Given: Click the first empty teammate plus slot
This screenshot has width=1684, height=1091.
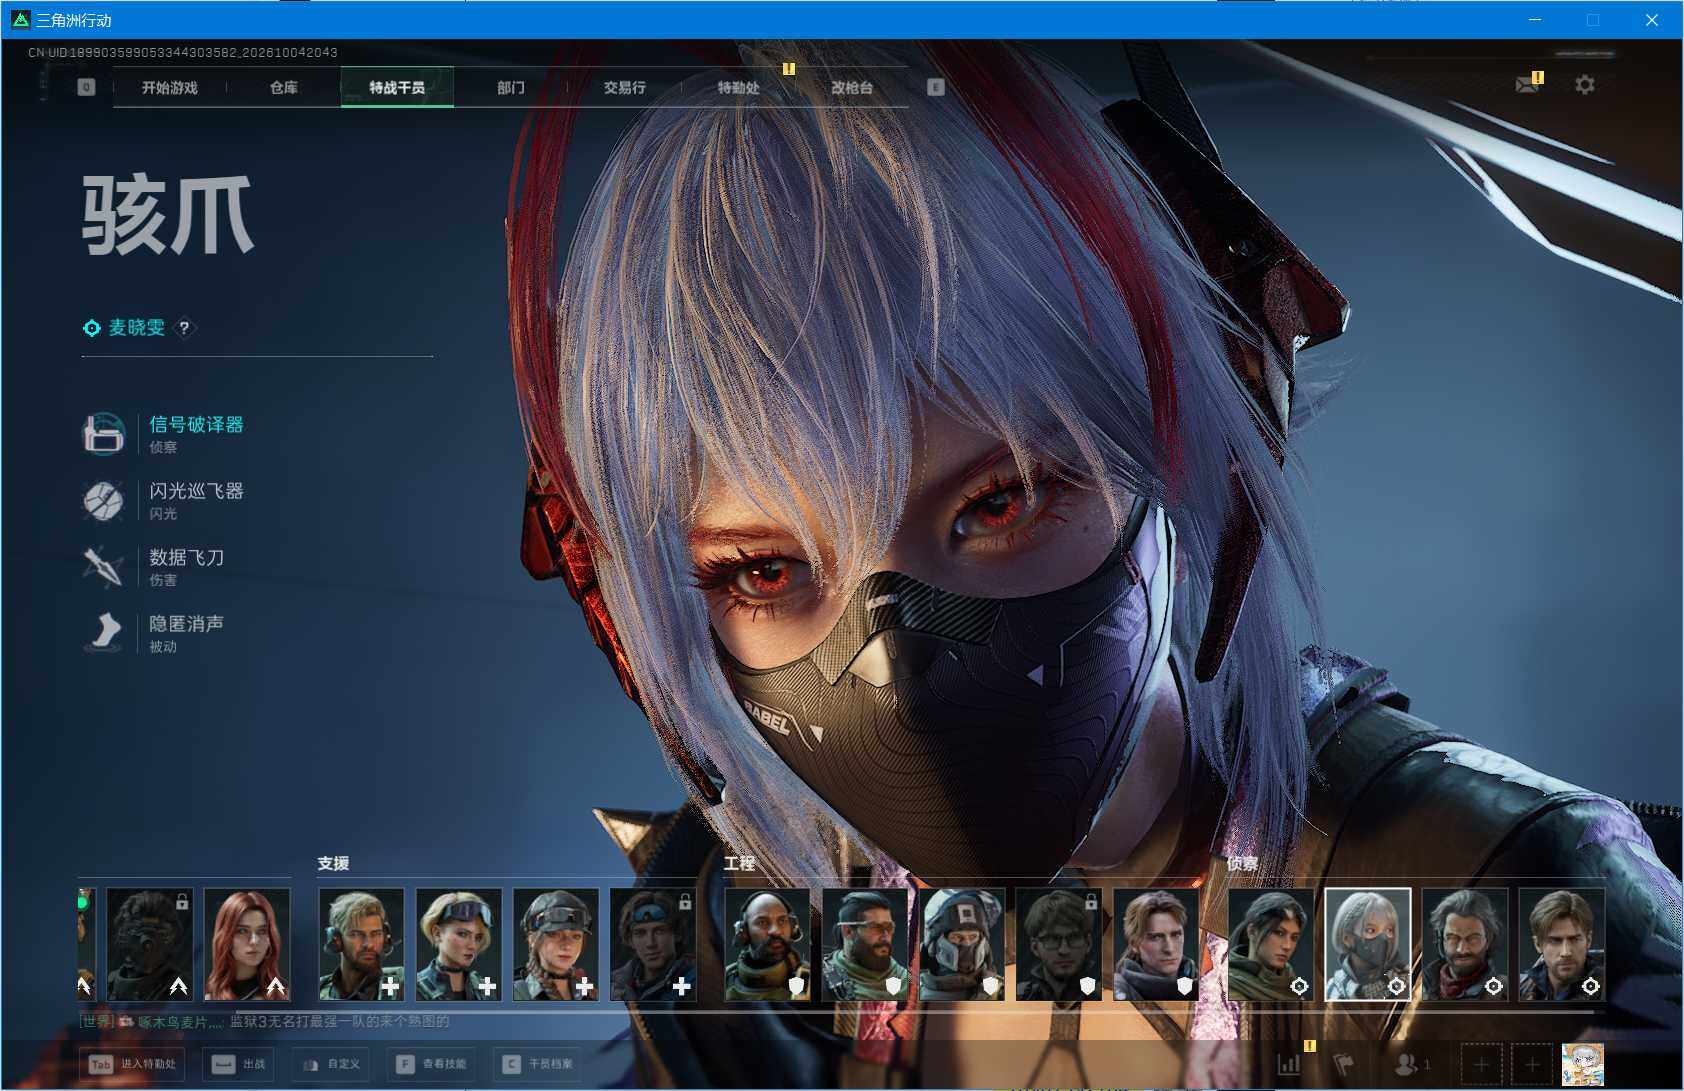Looking at the screenshot, I should [x=1481, y=1064].
